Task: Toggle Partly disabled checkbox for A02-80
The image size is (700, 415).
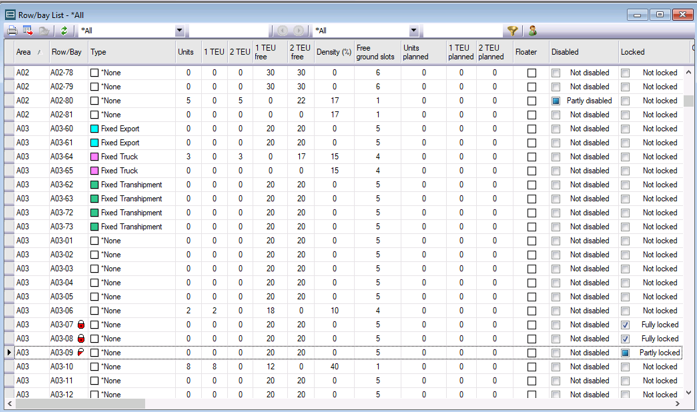Action: pos(555,101)
